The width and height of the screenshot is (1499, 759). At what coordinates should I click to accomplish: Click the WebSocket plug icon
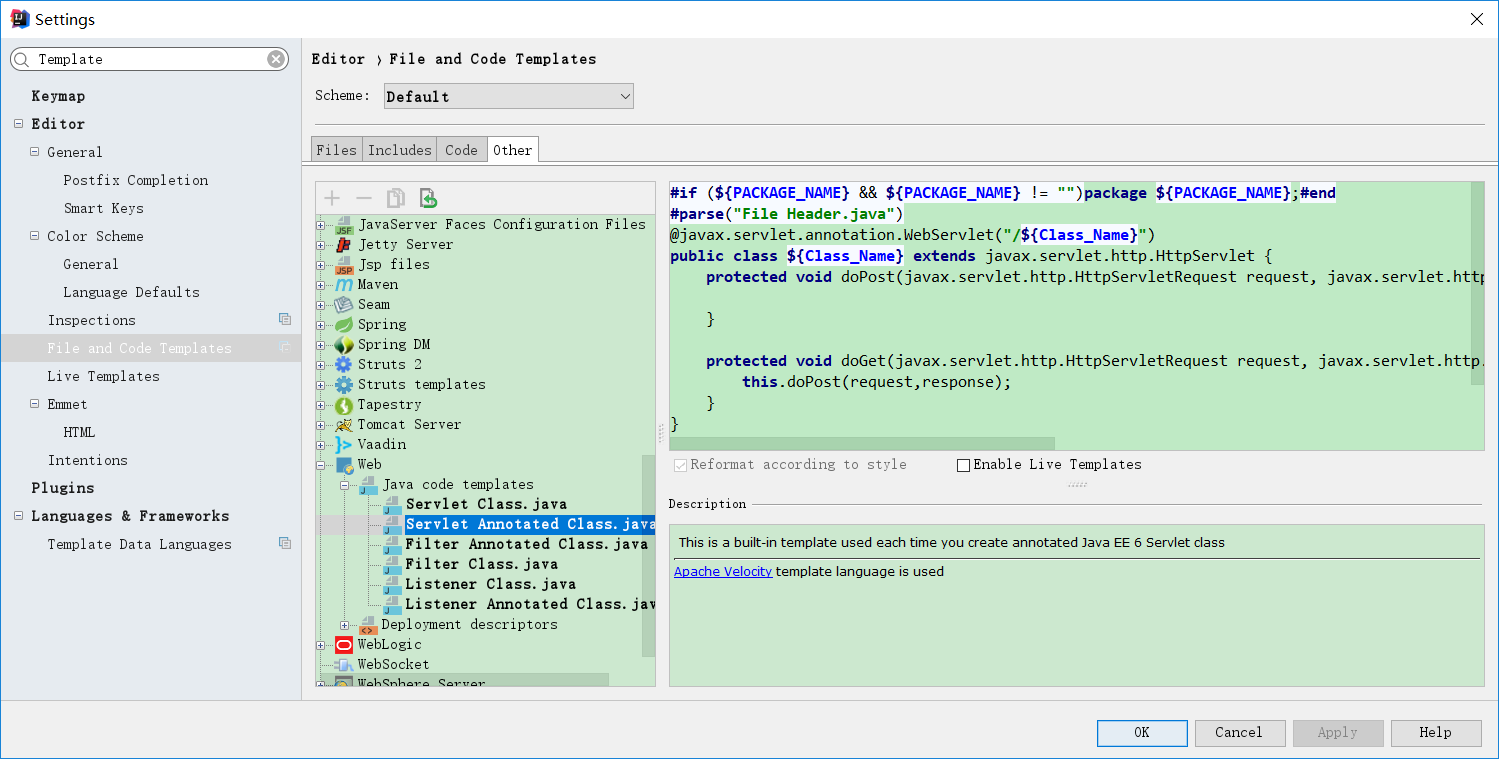tap(344, 664)
